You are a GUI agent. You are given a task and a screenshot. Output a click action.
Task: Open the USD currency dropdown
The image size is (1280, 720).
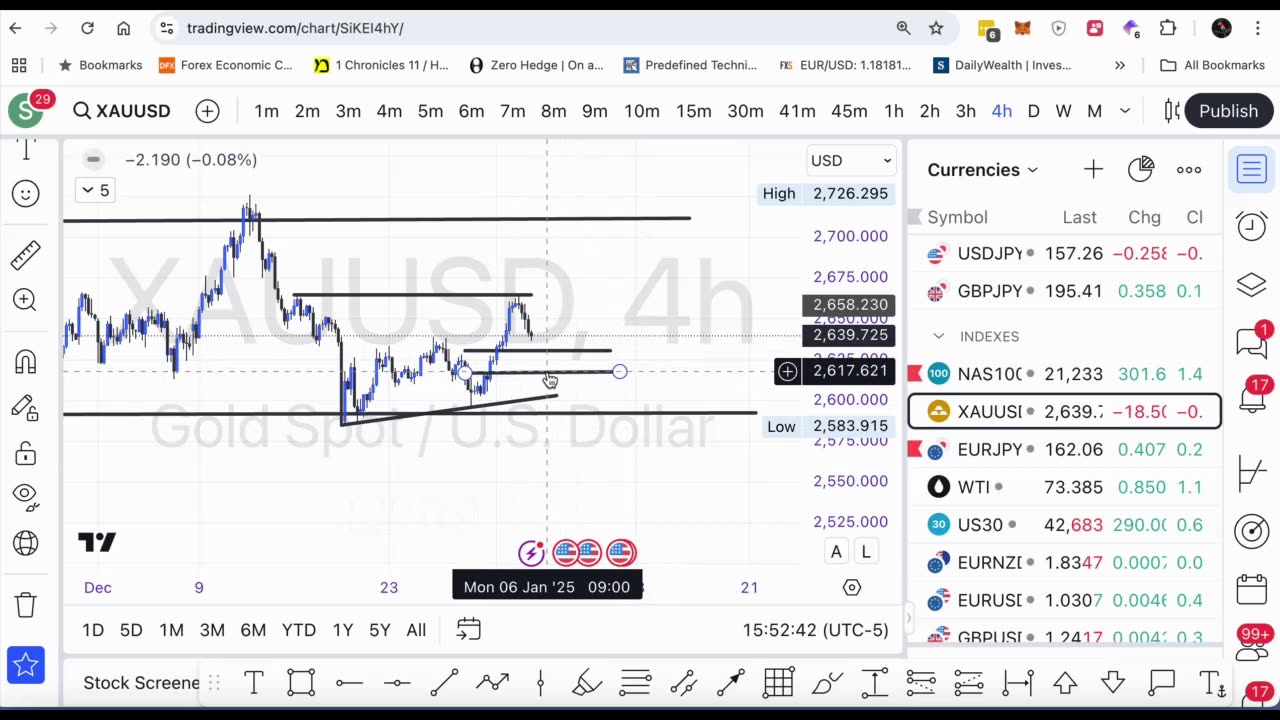[850, 160]
